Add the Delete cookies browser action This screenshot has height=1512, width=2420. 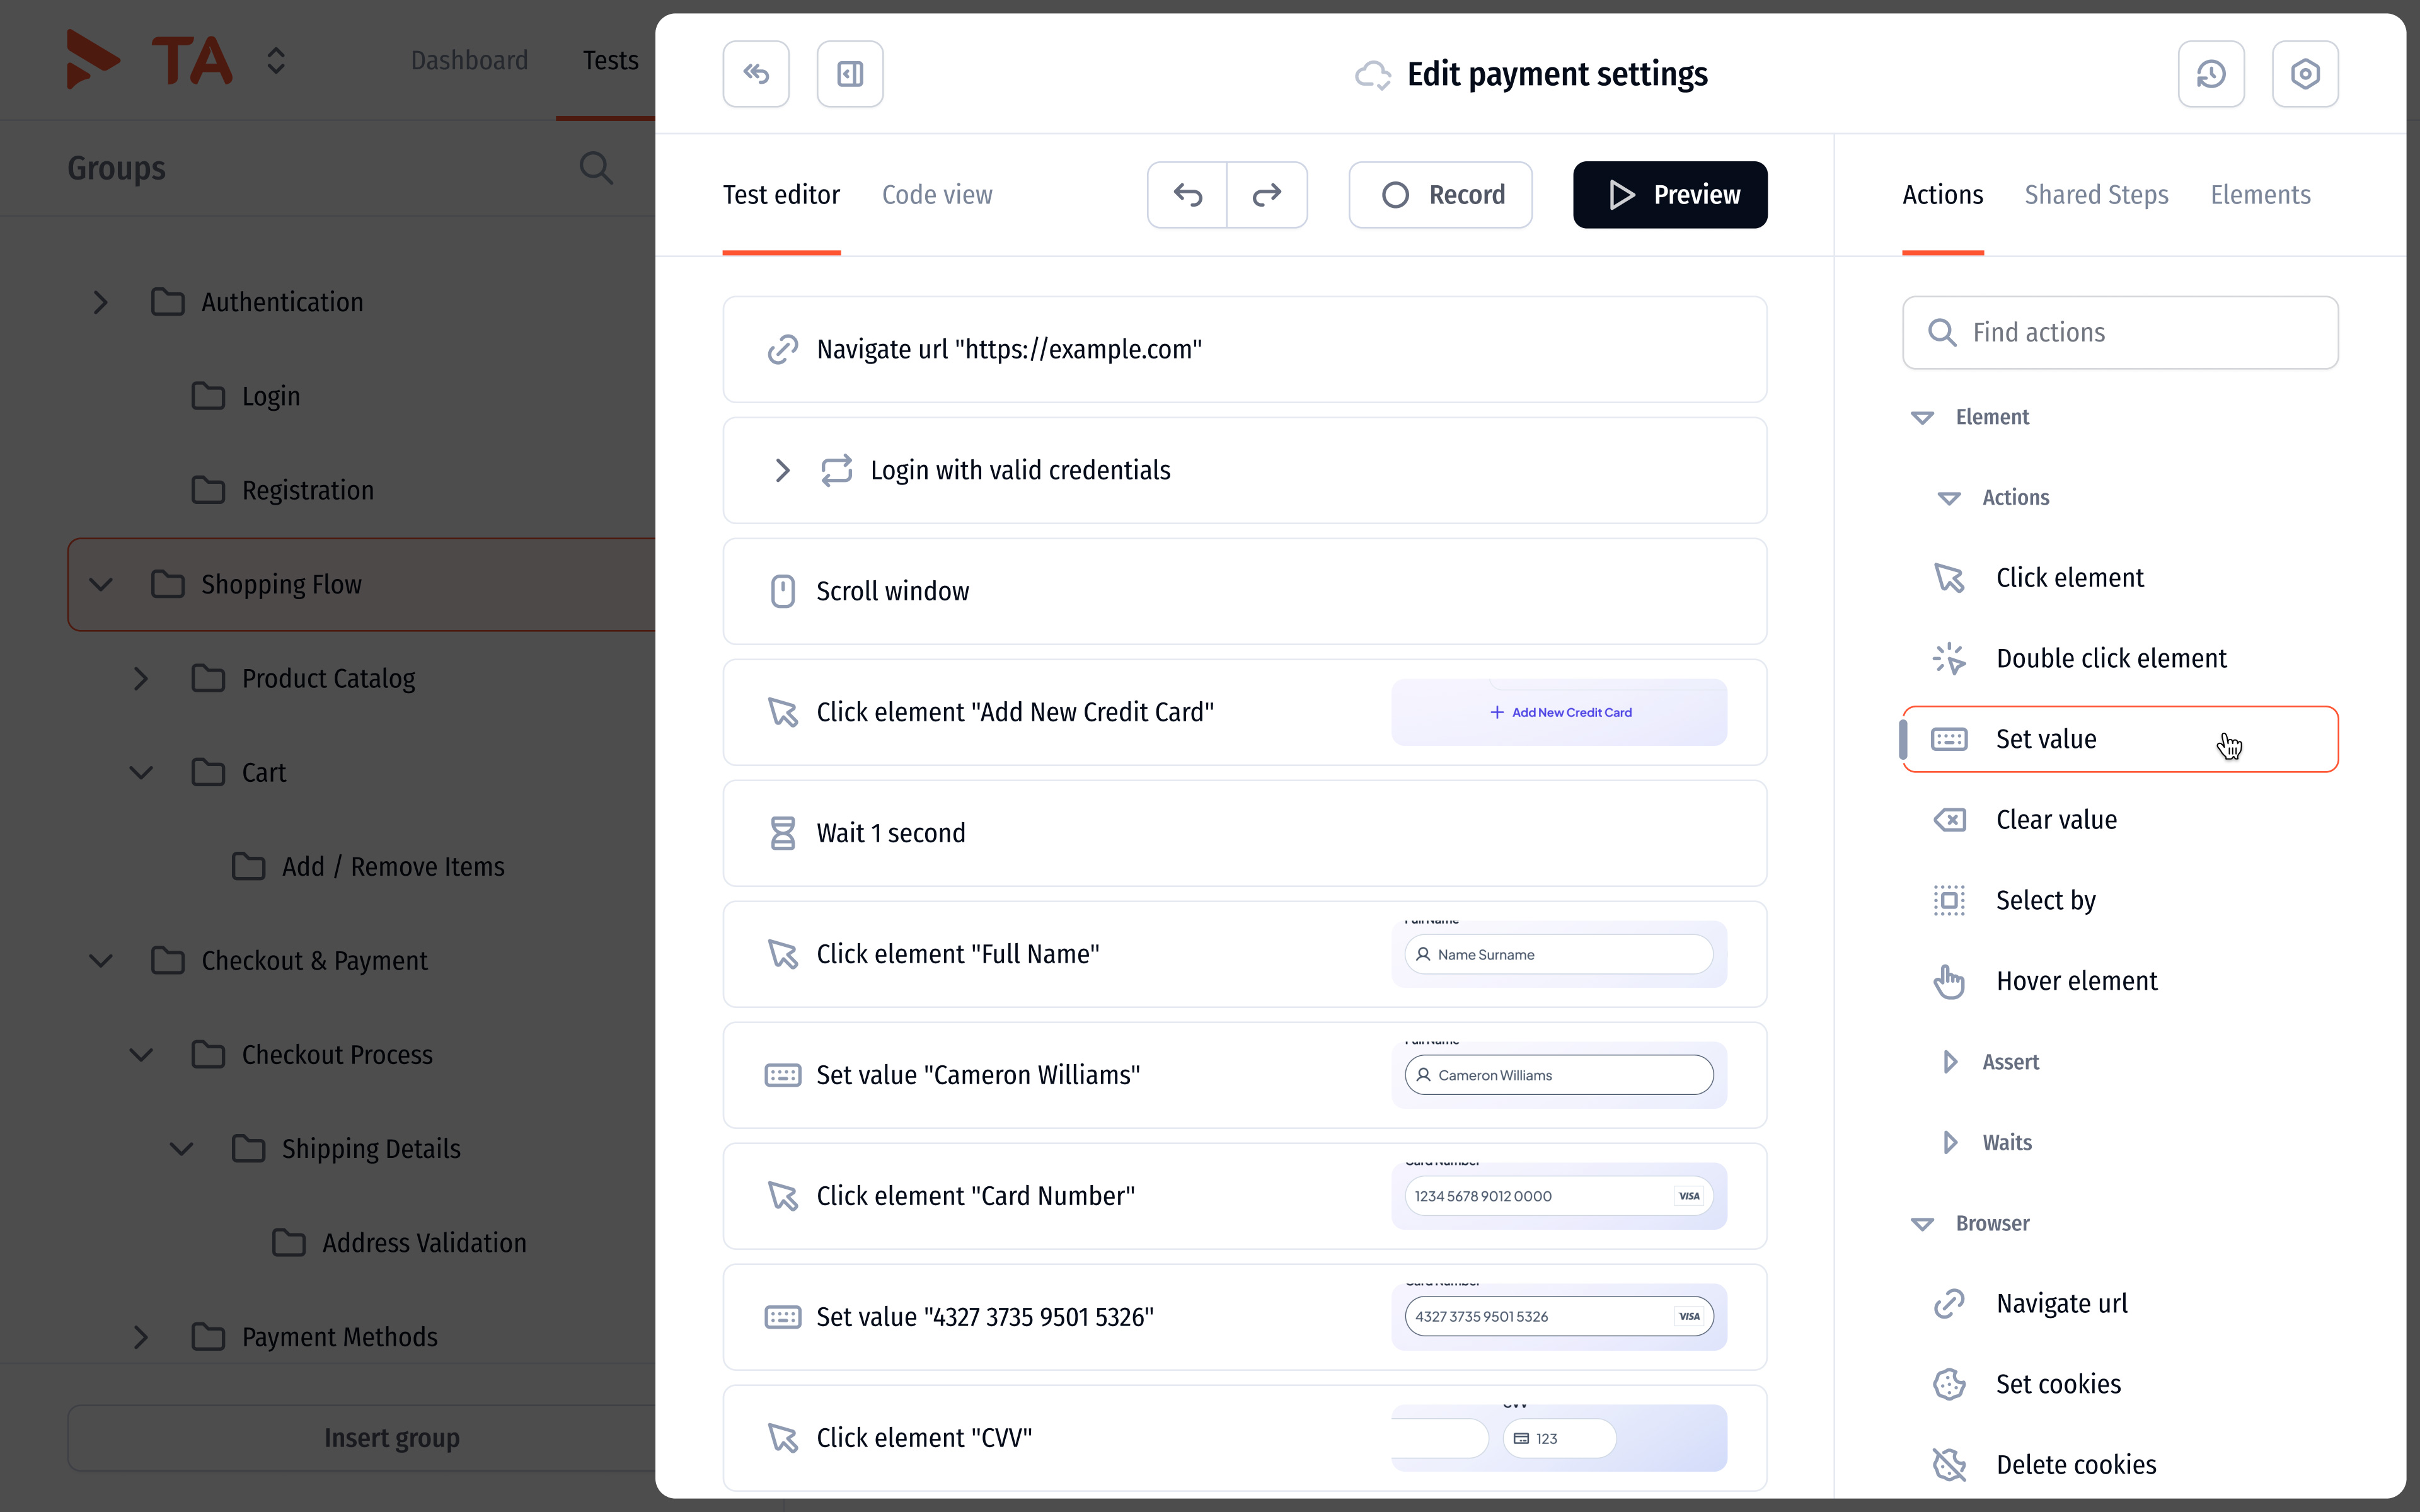[2120, 1465]
